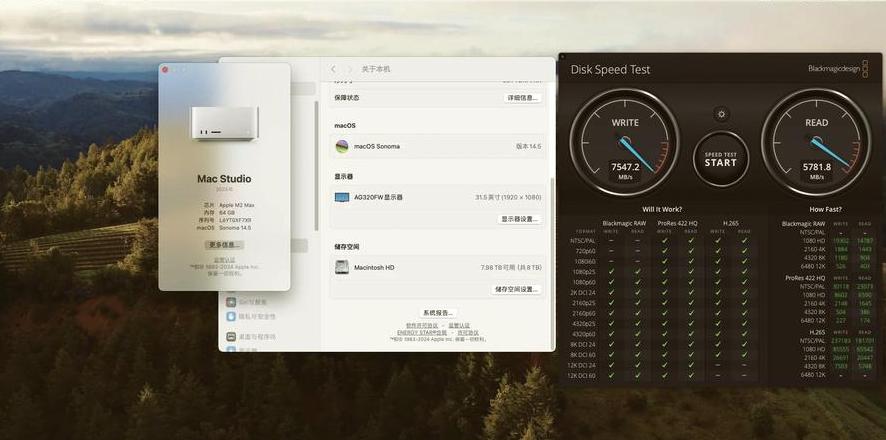This screenshot has width=886, height=440.
Task: Select the 7547.2 MB/s write value
Action: (625, 167)
